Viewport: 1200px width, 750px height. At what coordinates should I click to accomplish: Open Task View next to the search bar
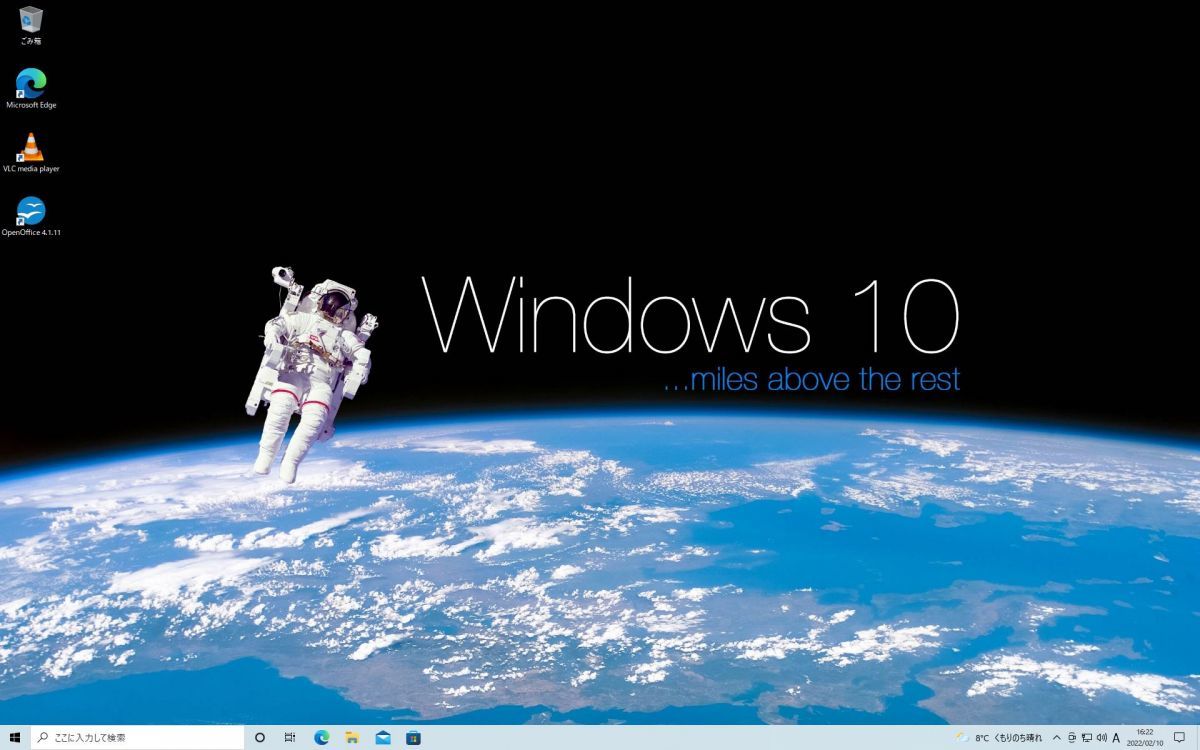[289, 738]
